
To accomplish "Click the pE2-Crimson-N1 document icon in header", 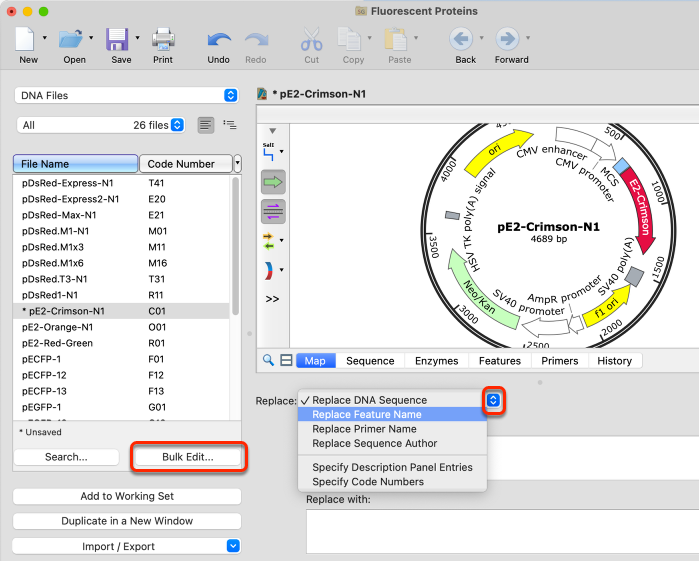I will 262,94.
